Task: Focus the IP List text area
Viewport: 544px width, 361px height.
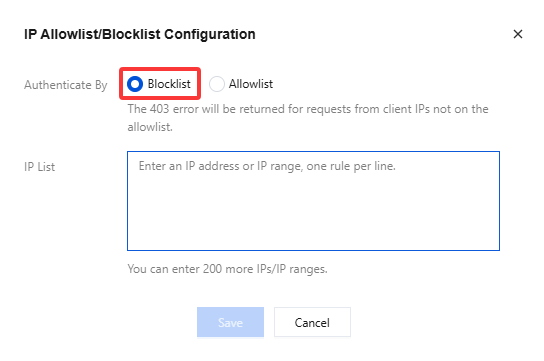Action: point(313,201)
